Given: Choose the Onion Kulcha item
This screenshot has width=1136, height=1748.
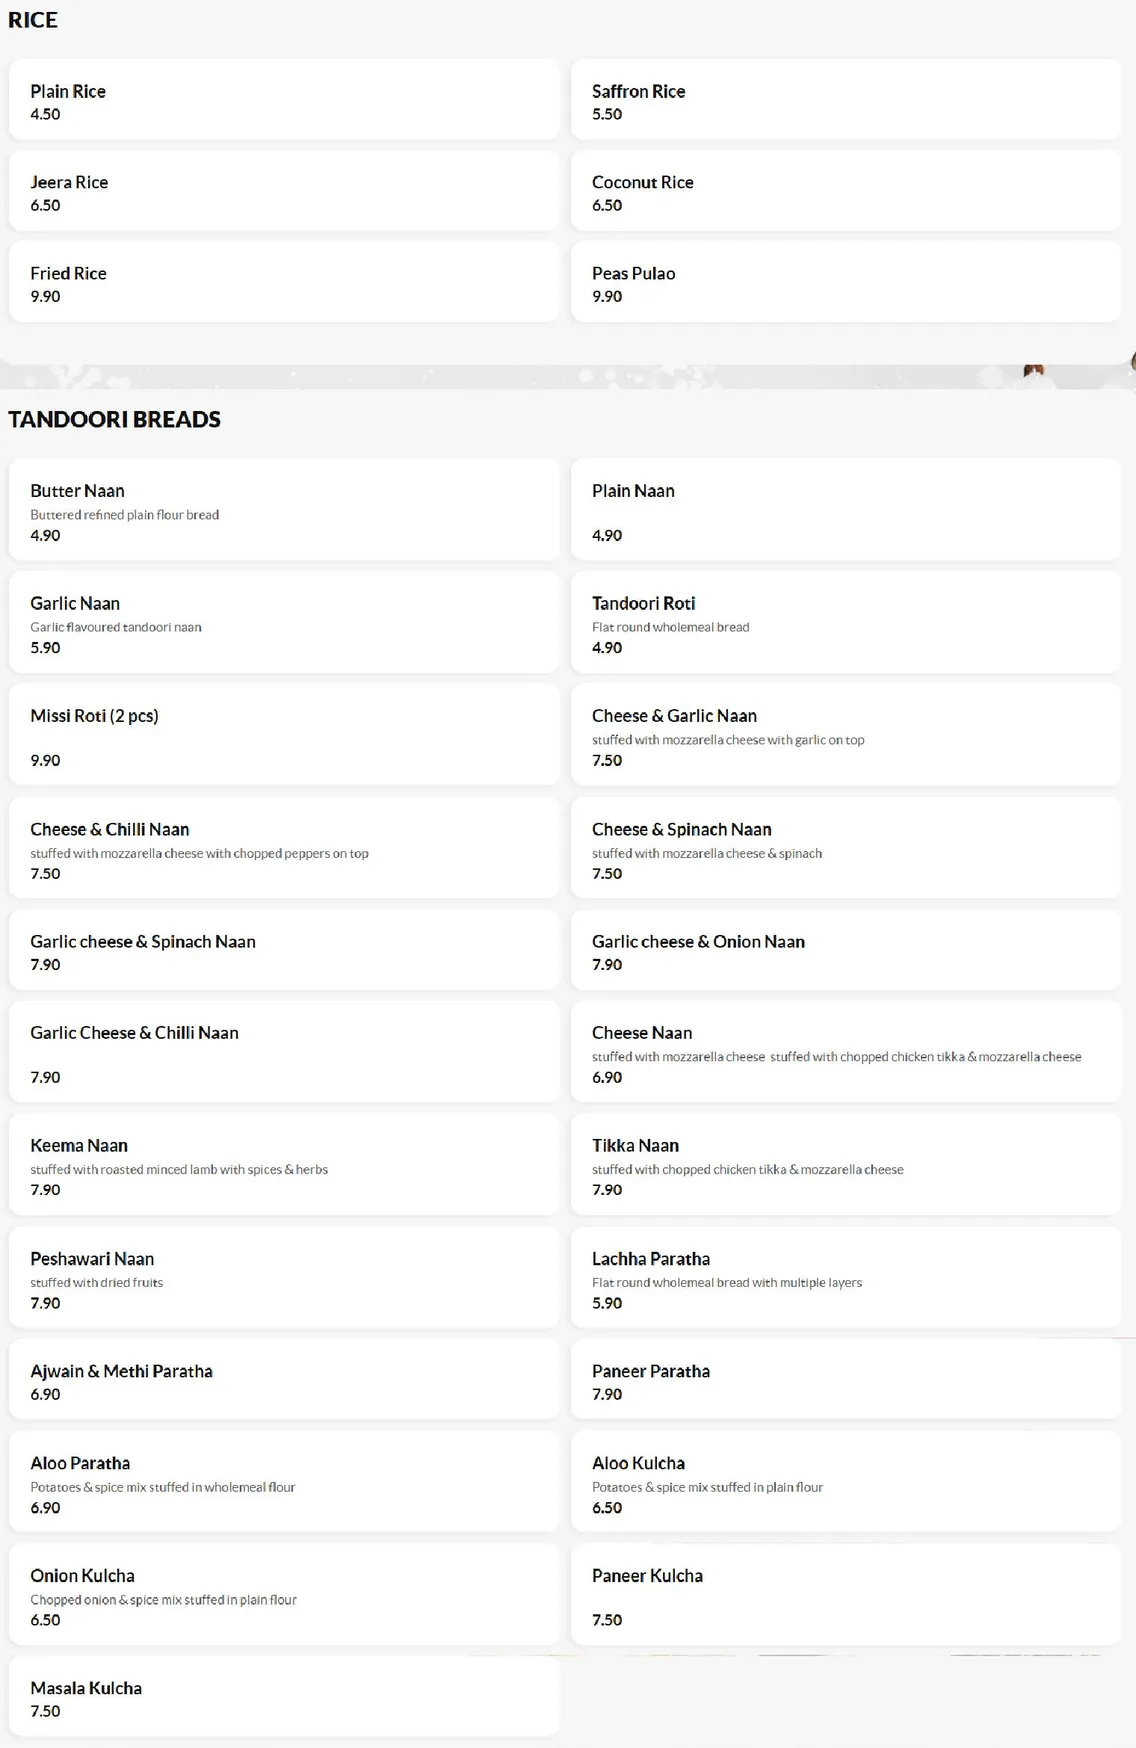Looking at the screenshot, I should pyautogui.click(x=284, y=1594).
